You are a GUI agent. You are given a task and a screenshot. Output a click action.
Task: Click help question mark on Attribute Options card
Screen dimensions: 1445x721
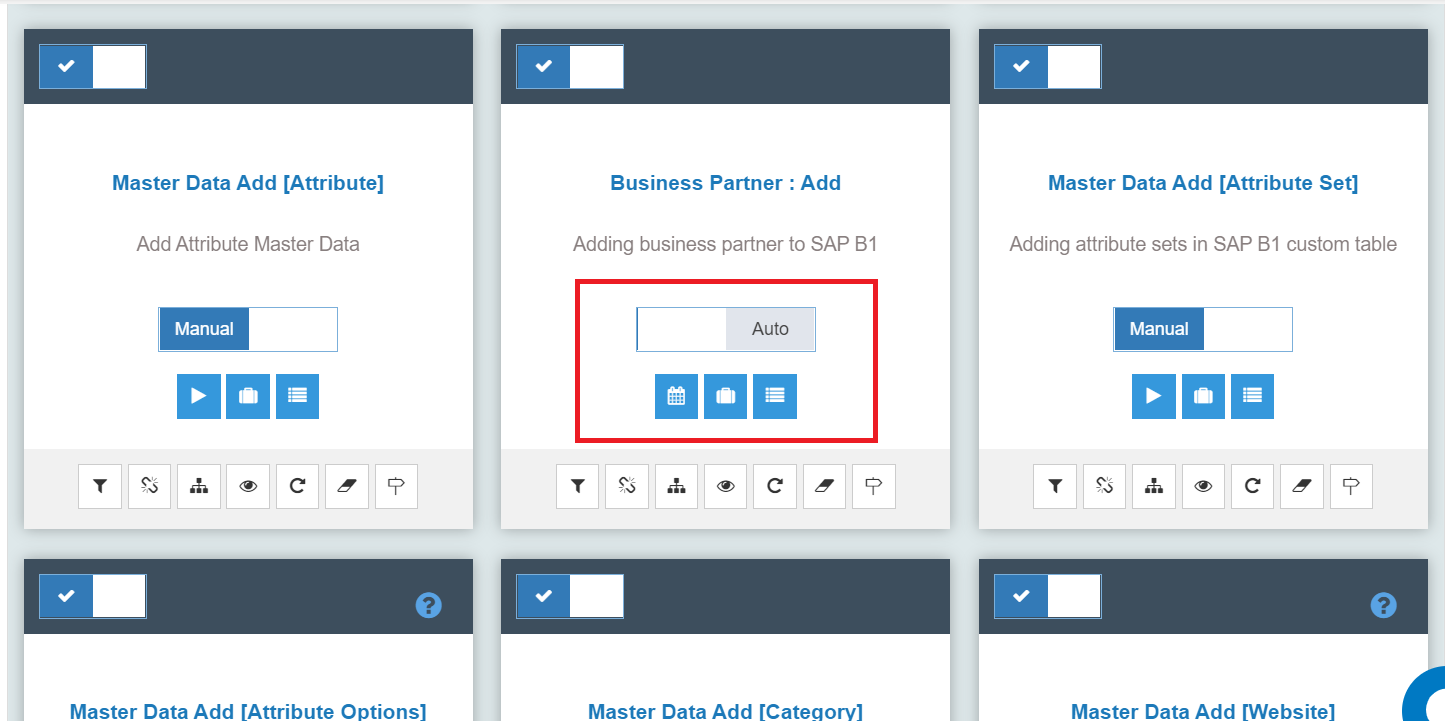point(429,605)
